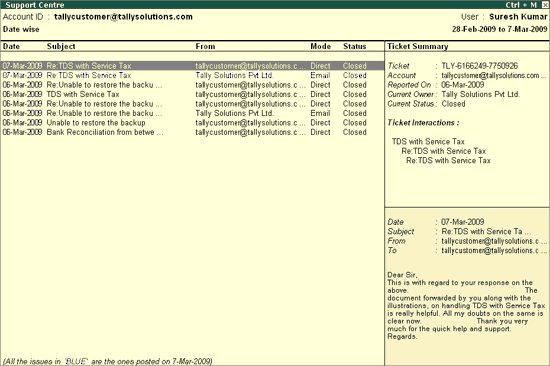The width and height of the screenshot is (550, 366).
Task: Select last nested Re:TDS interaction entry
Action: click(x=448, y=160)
